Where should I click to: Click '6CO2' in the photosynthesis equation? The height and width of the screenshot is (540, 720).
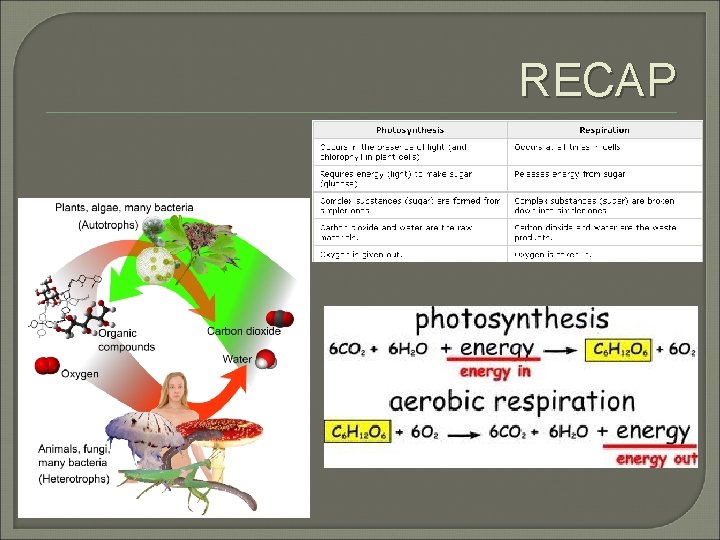[347, 349]
